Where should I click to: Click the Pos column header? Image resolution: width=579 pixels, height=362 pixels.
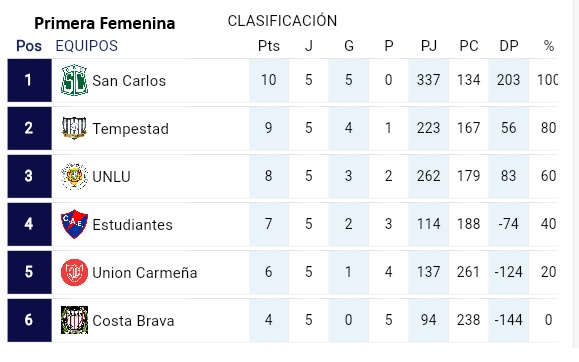coord(29,46)
